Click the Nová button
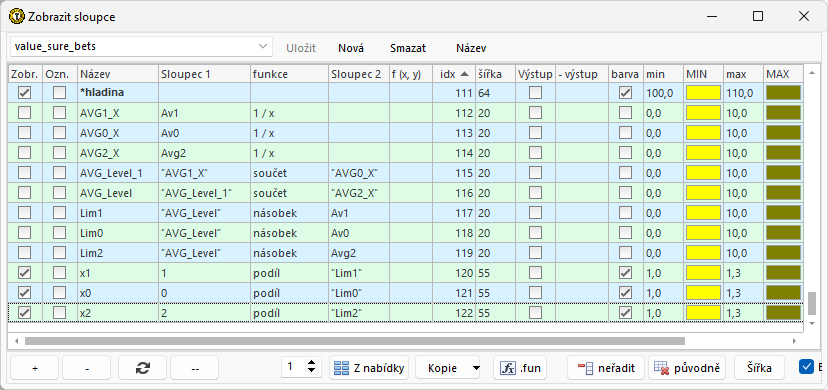The width and height of the screenshot is (828, 390). point(351,48)
